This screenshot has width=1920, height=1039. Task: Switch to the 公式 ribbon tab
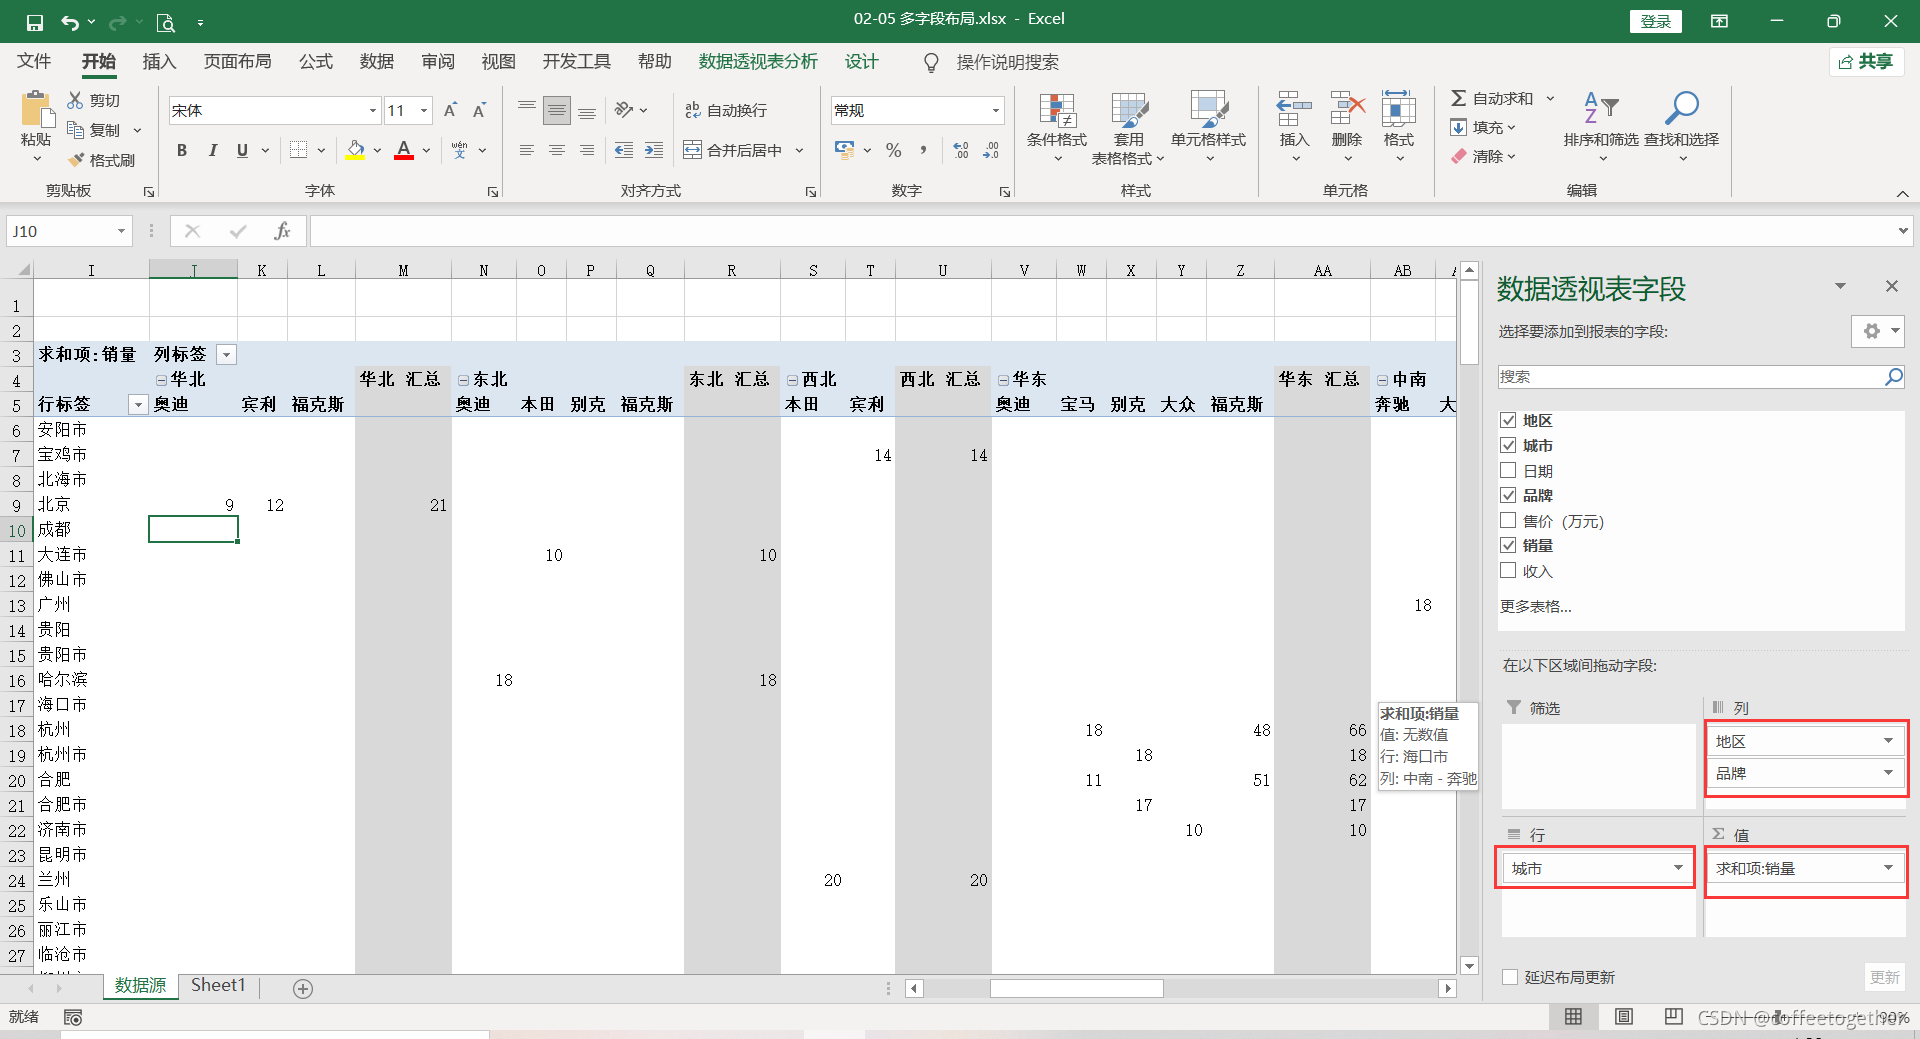(x=316, y=62)
